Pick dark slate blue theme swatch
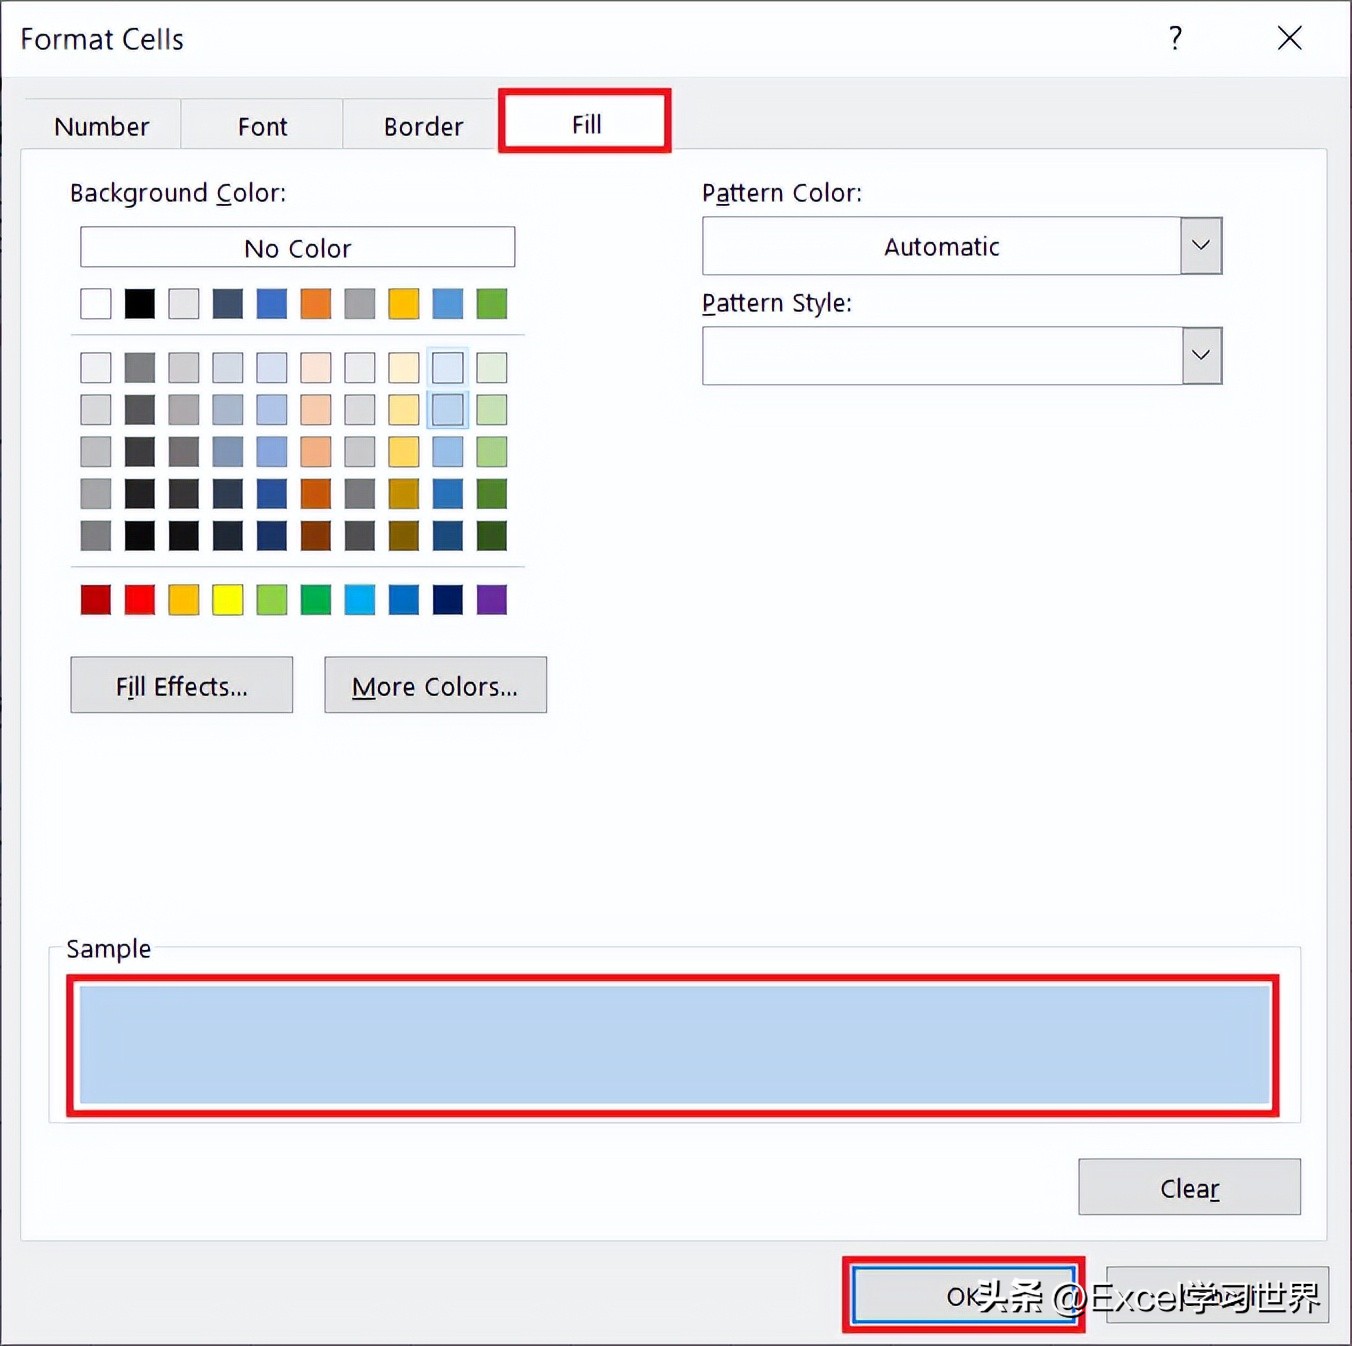The image size is (1352, 1346). [x=228, y=303]
